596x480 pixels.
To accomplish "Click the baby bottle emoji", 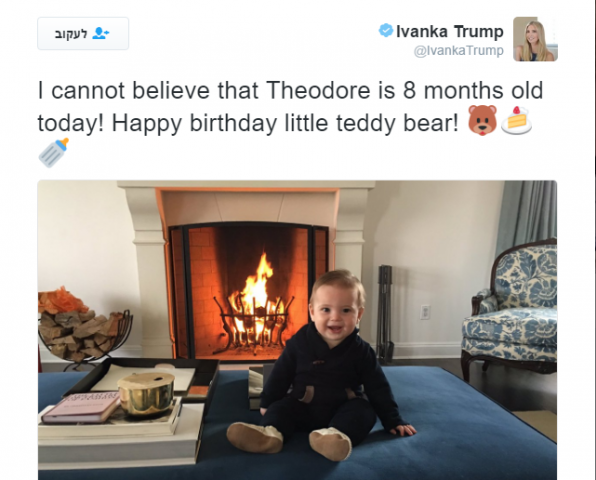I will pos(54,153).
